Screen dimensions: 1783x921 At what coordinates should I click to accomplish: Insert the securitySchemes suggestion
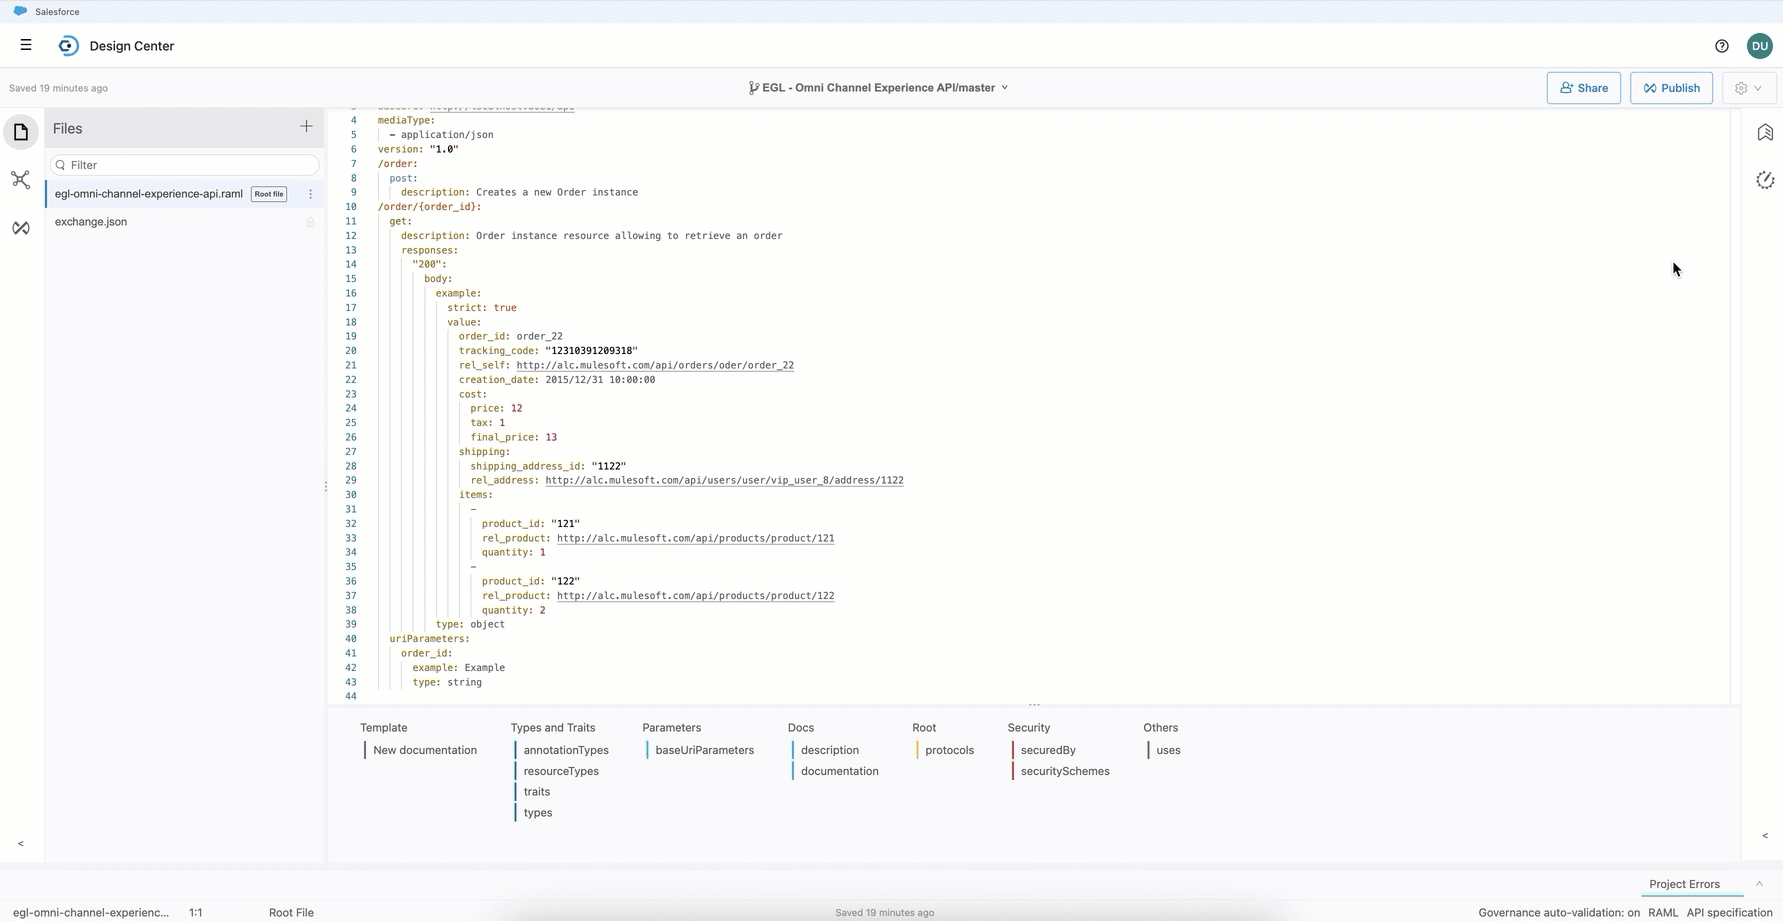point(1064,771)
